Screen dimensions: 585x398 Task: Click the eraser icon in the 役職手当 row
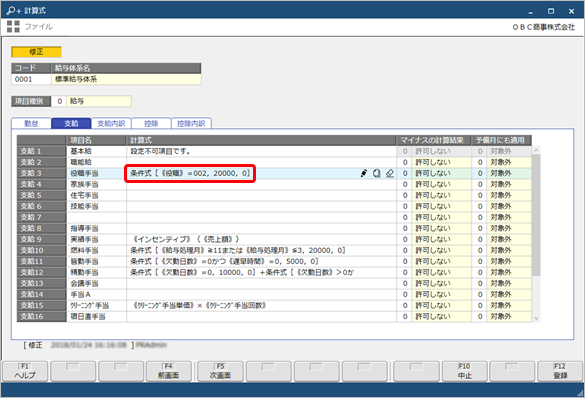390,173
